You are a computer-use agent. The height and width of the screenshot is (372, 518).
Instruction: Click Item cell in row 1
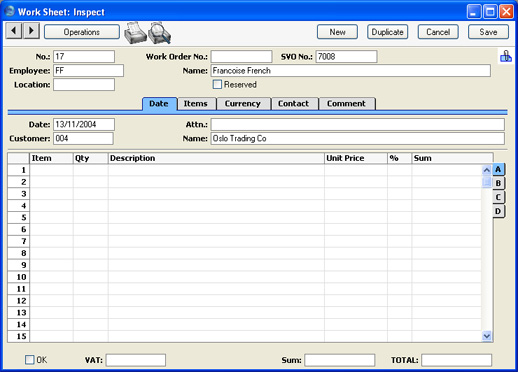pos(51,170)
